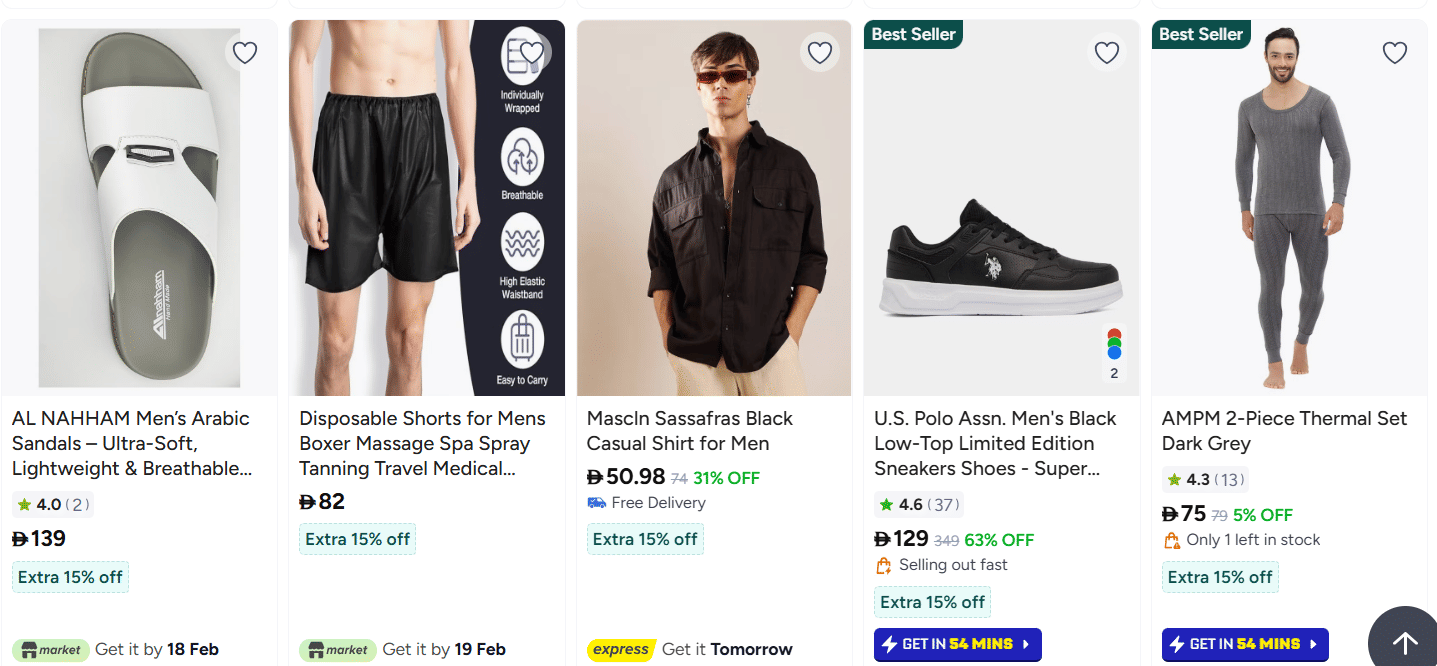Toggle wishlist heart on Disposable Shorts product
The image size is (1437, 666).
tap(532, 52)
